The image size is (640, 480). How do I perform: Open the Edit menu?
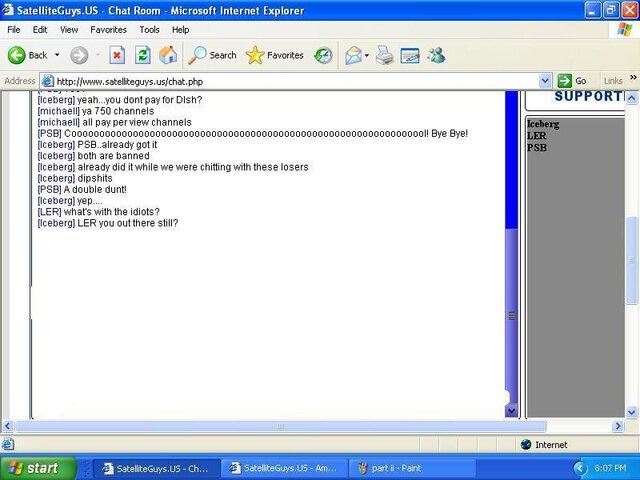click(x=40, y=30)
